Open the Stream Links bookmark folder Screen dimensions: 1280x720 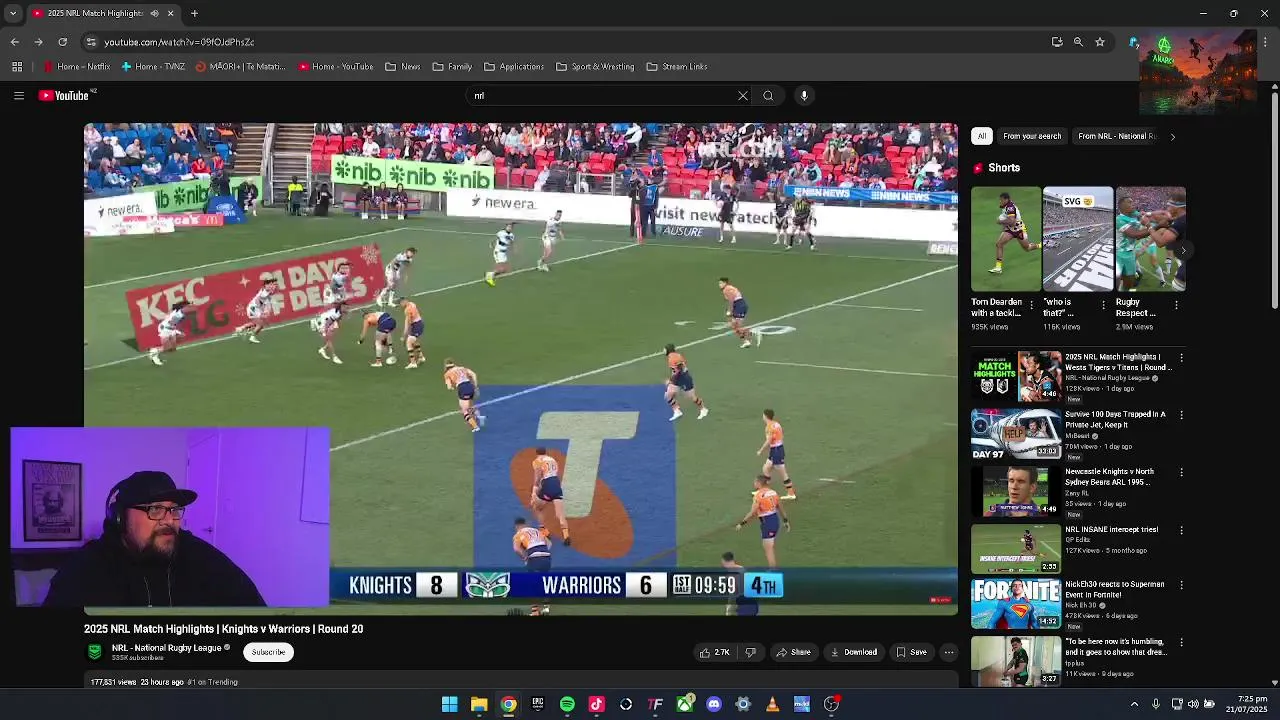(x=677, y=67)
